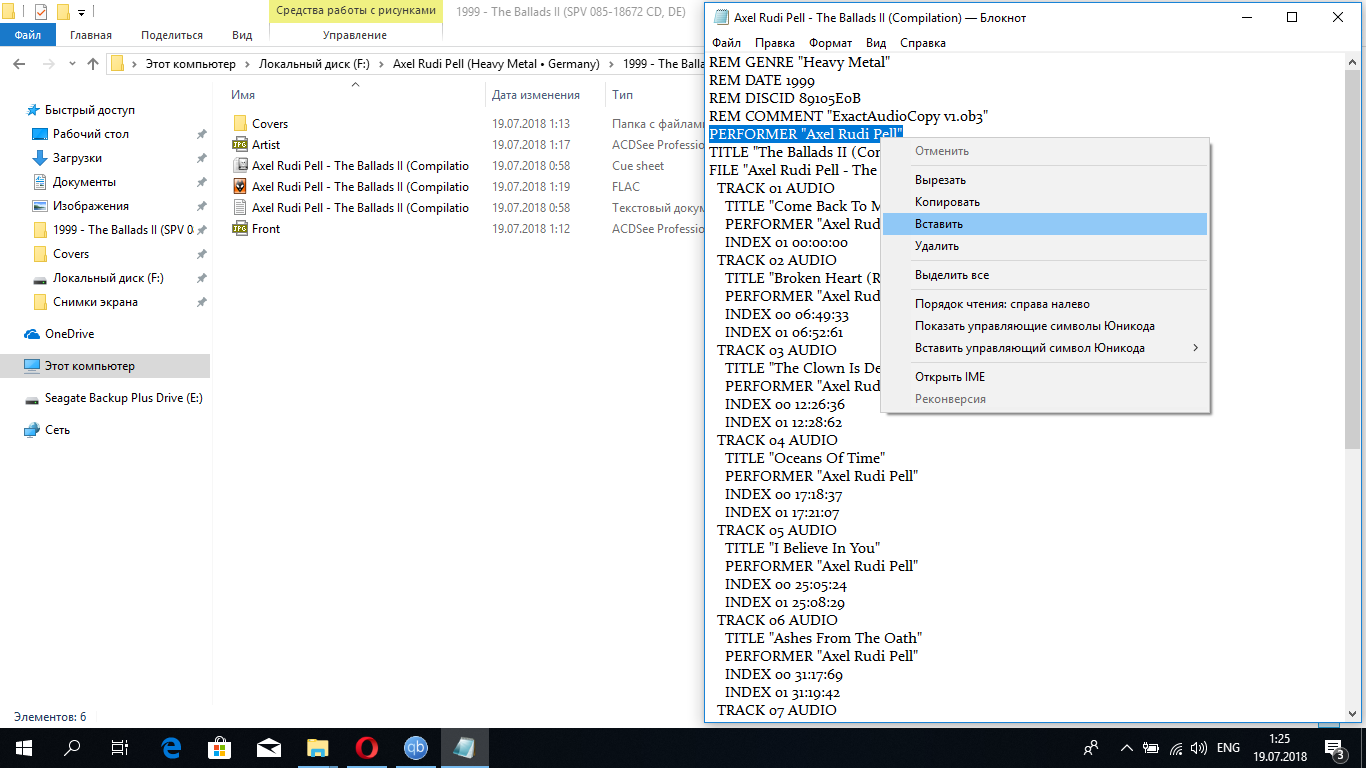The width and height of the screenshot is (1366, 768).
Task: Click the Notepad icon on the taskbar
Action: point(464,748)
